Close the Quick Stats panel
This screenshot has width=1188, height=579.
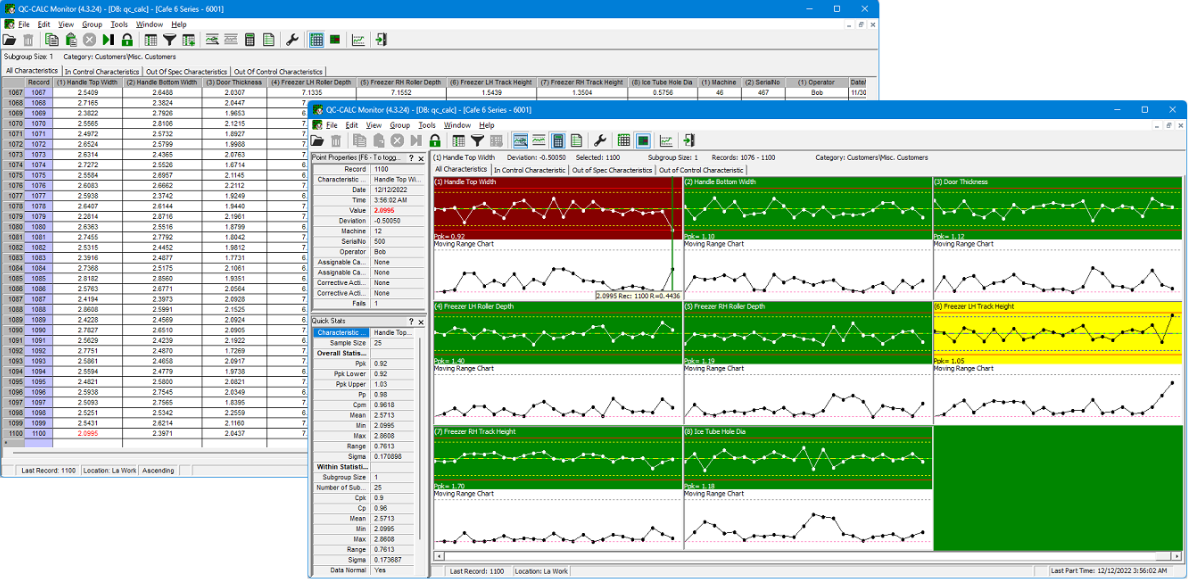pyautogui.click(x=421, y=322)
